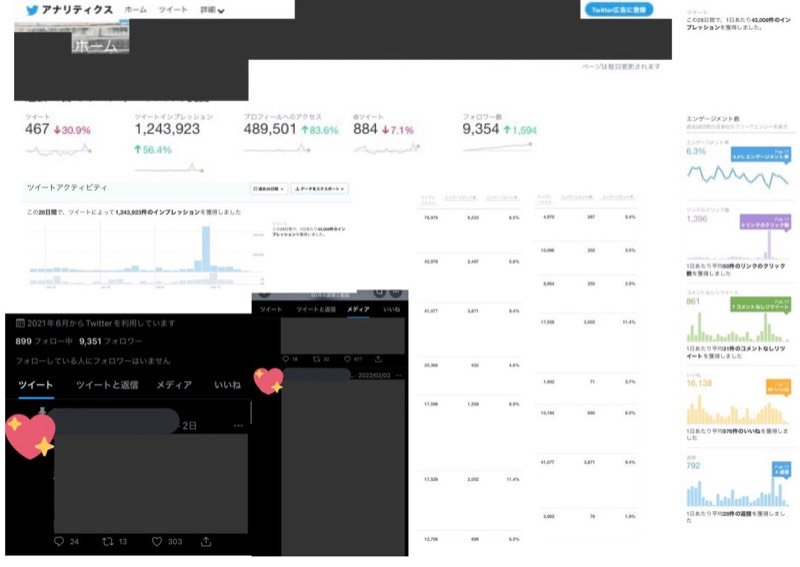The height and width of the screenshot is (567, 800).
Task: Click the more options icon in small mobile header
Action: point(396,292)
